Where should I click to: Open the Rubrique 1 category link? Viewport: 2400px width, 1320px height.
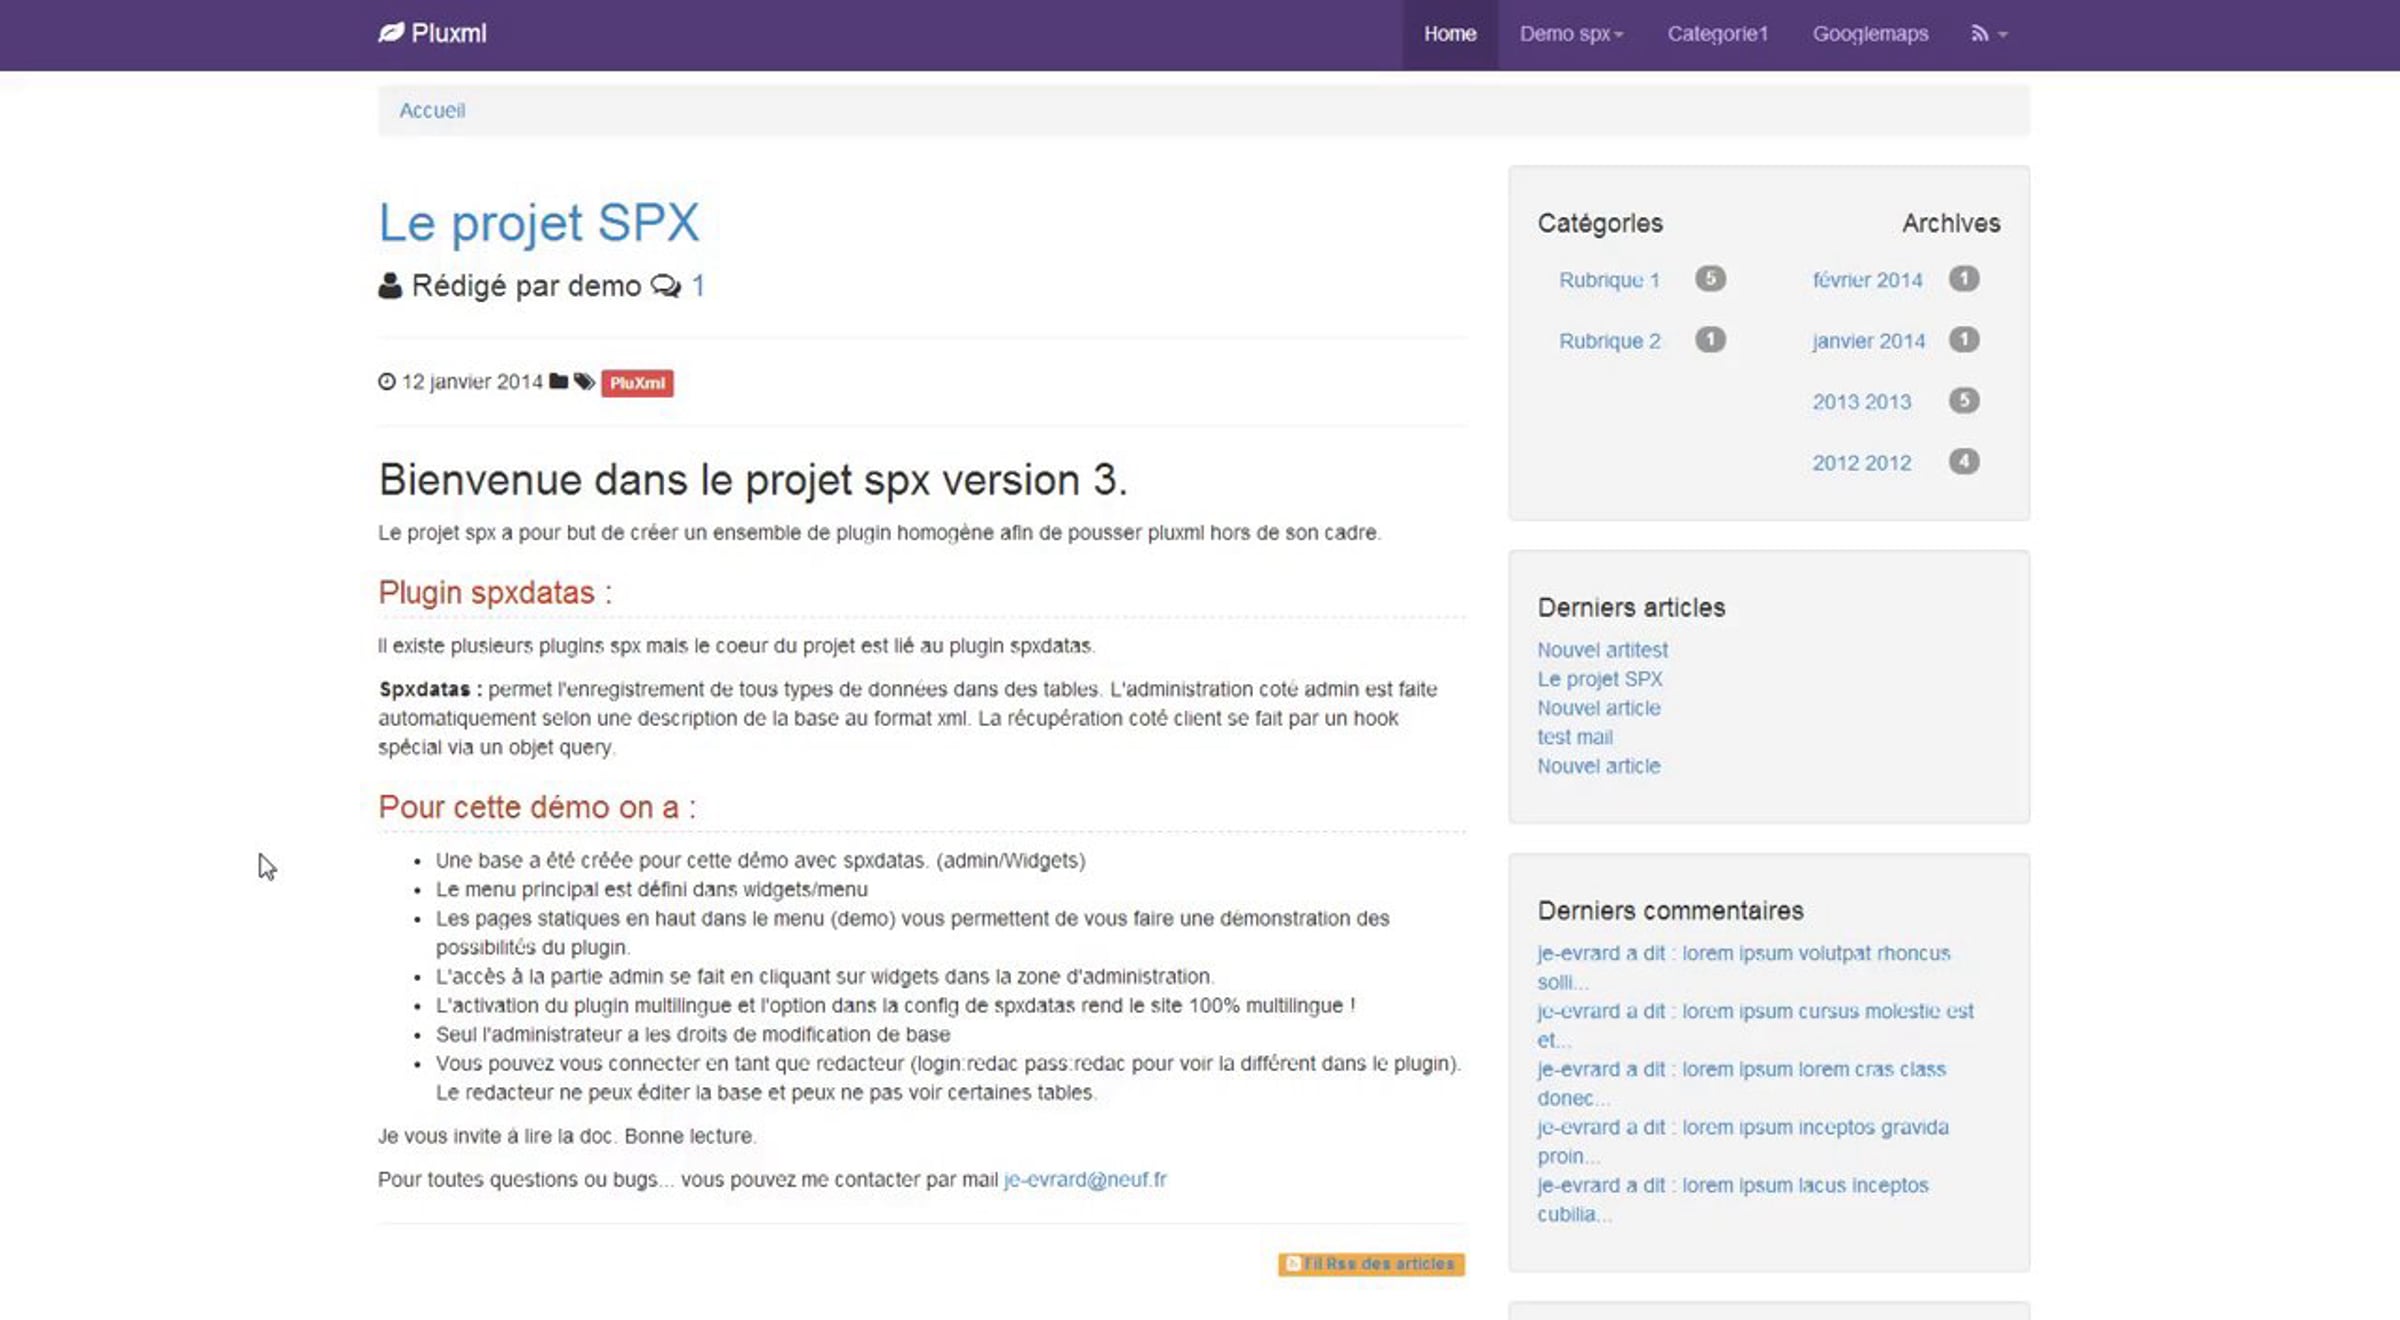pyautogui.click(x=1609, y=280)
